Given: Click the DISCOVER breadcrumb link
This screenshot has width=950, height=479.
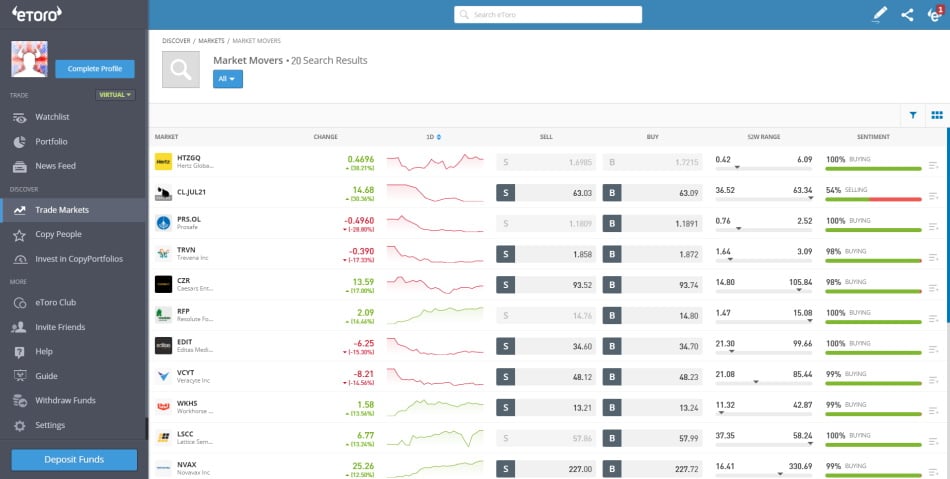Looking at the screenshot, I should pyautogui.click(x=176, y=41).
